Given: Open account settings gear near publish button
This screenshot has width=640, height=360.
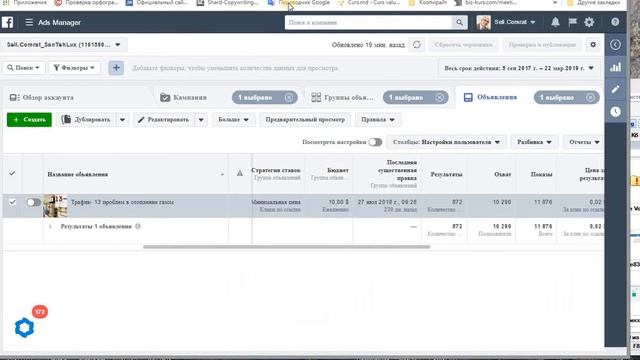Looking at the screenshot, I should pos(593,44).
